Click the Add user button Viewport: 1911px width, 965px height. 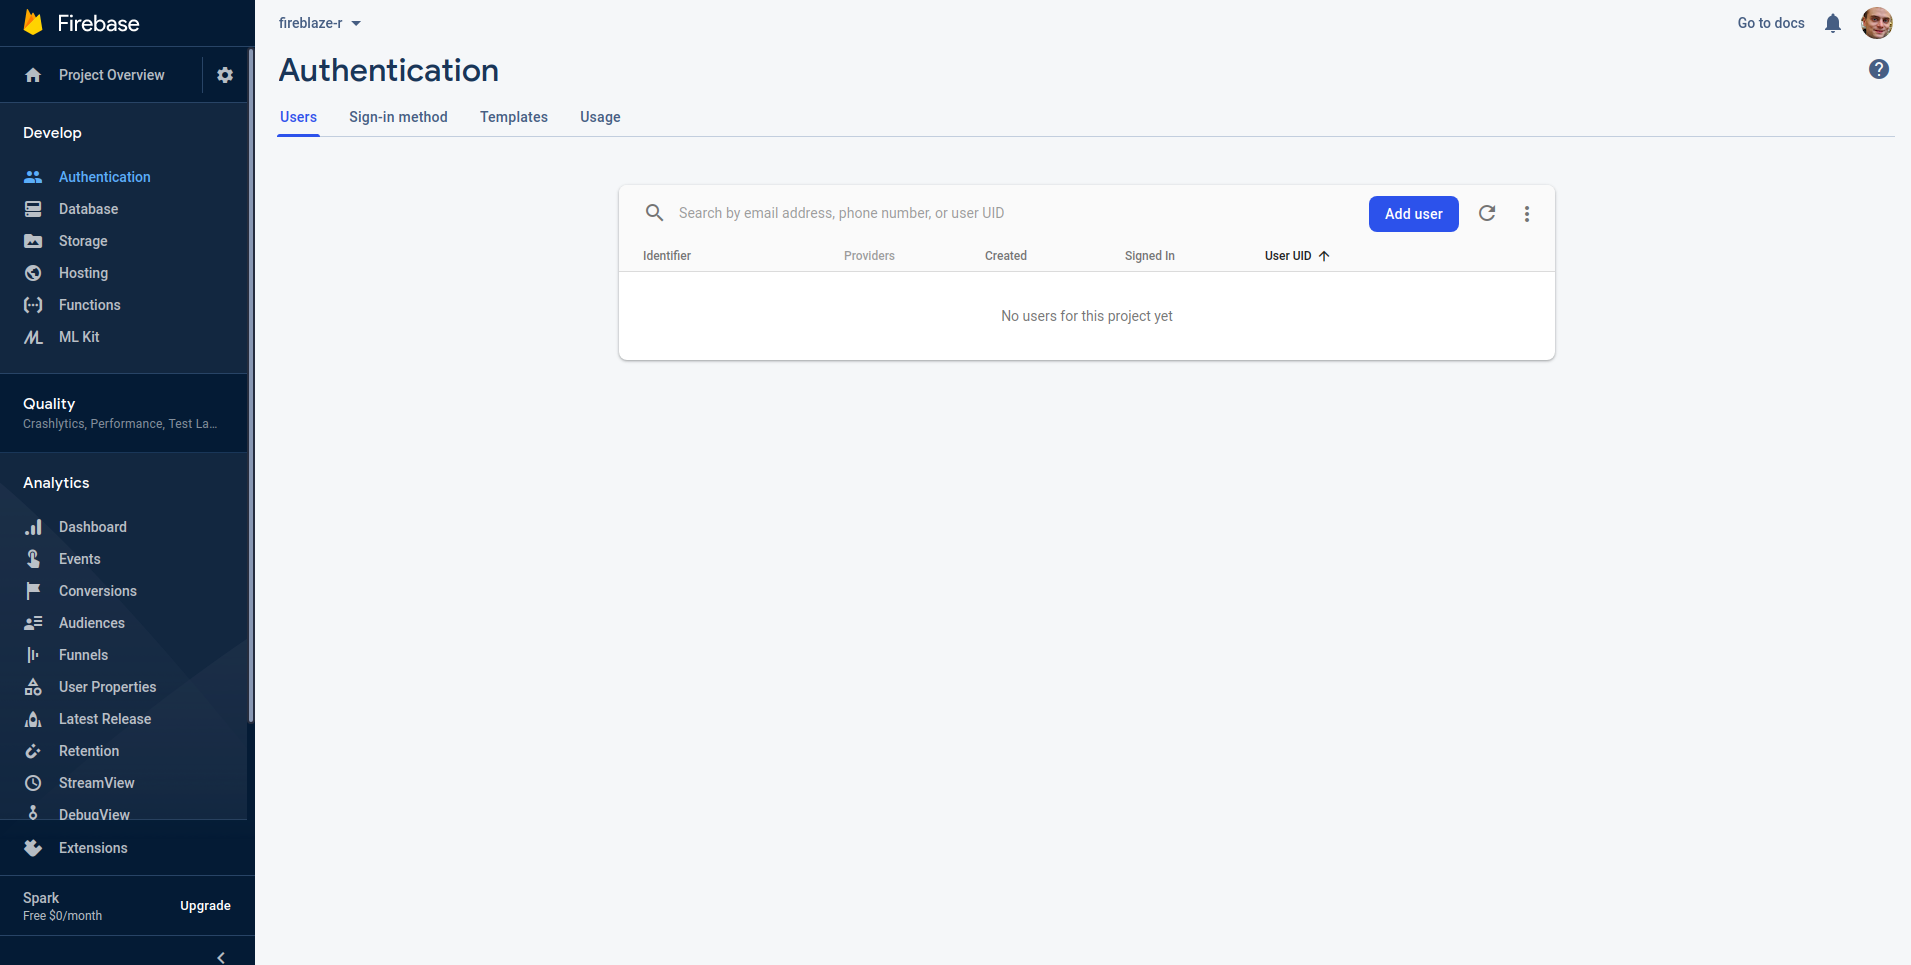(1414, 214)
